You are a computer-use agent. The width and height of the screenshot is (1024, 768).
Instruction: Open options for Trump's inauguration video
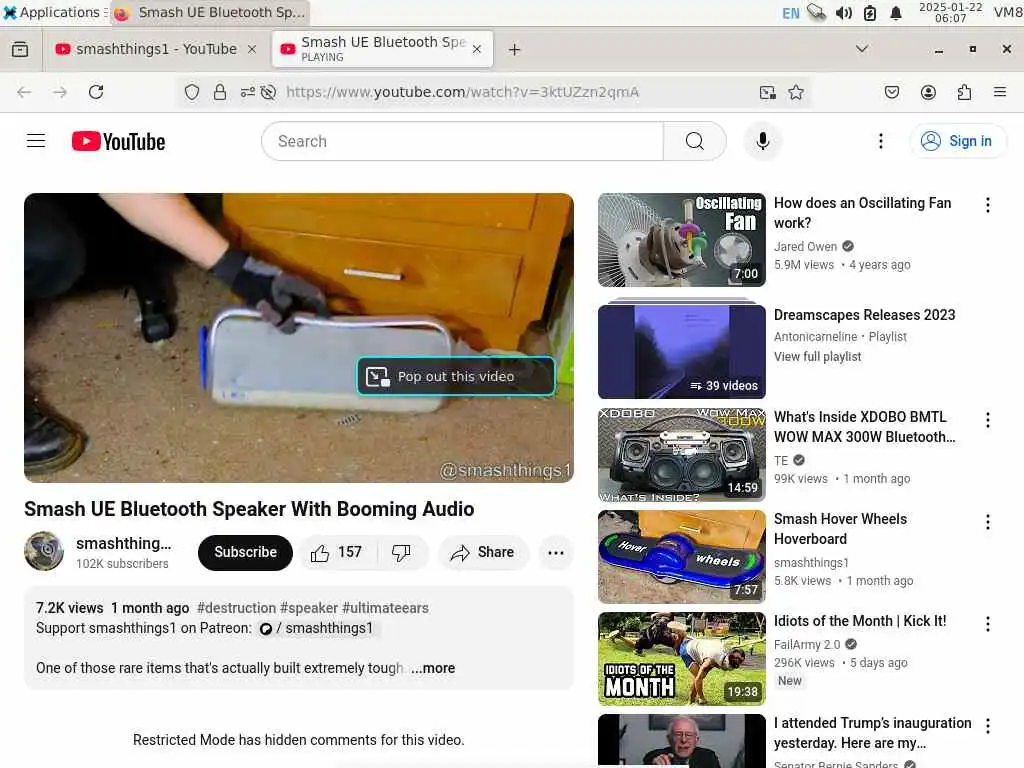pyautogui.click(x=987, y=726)
